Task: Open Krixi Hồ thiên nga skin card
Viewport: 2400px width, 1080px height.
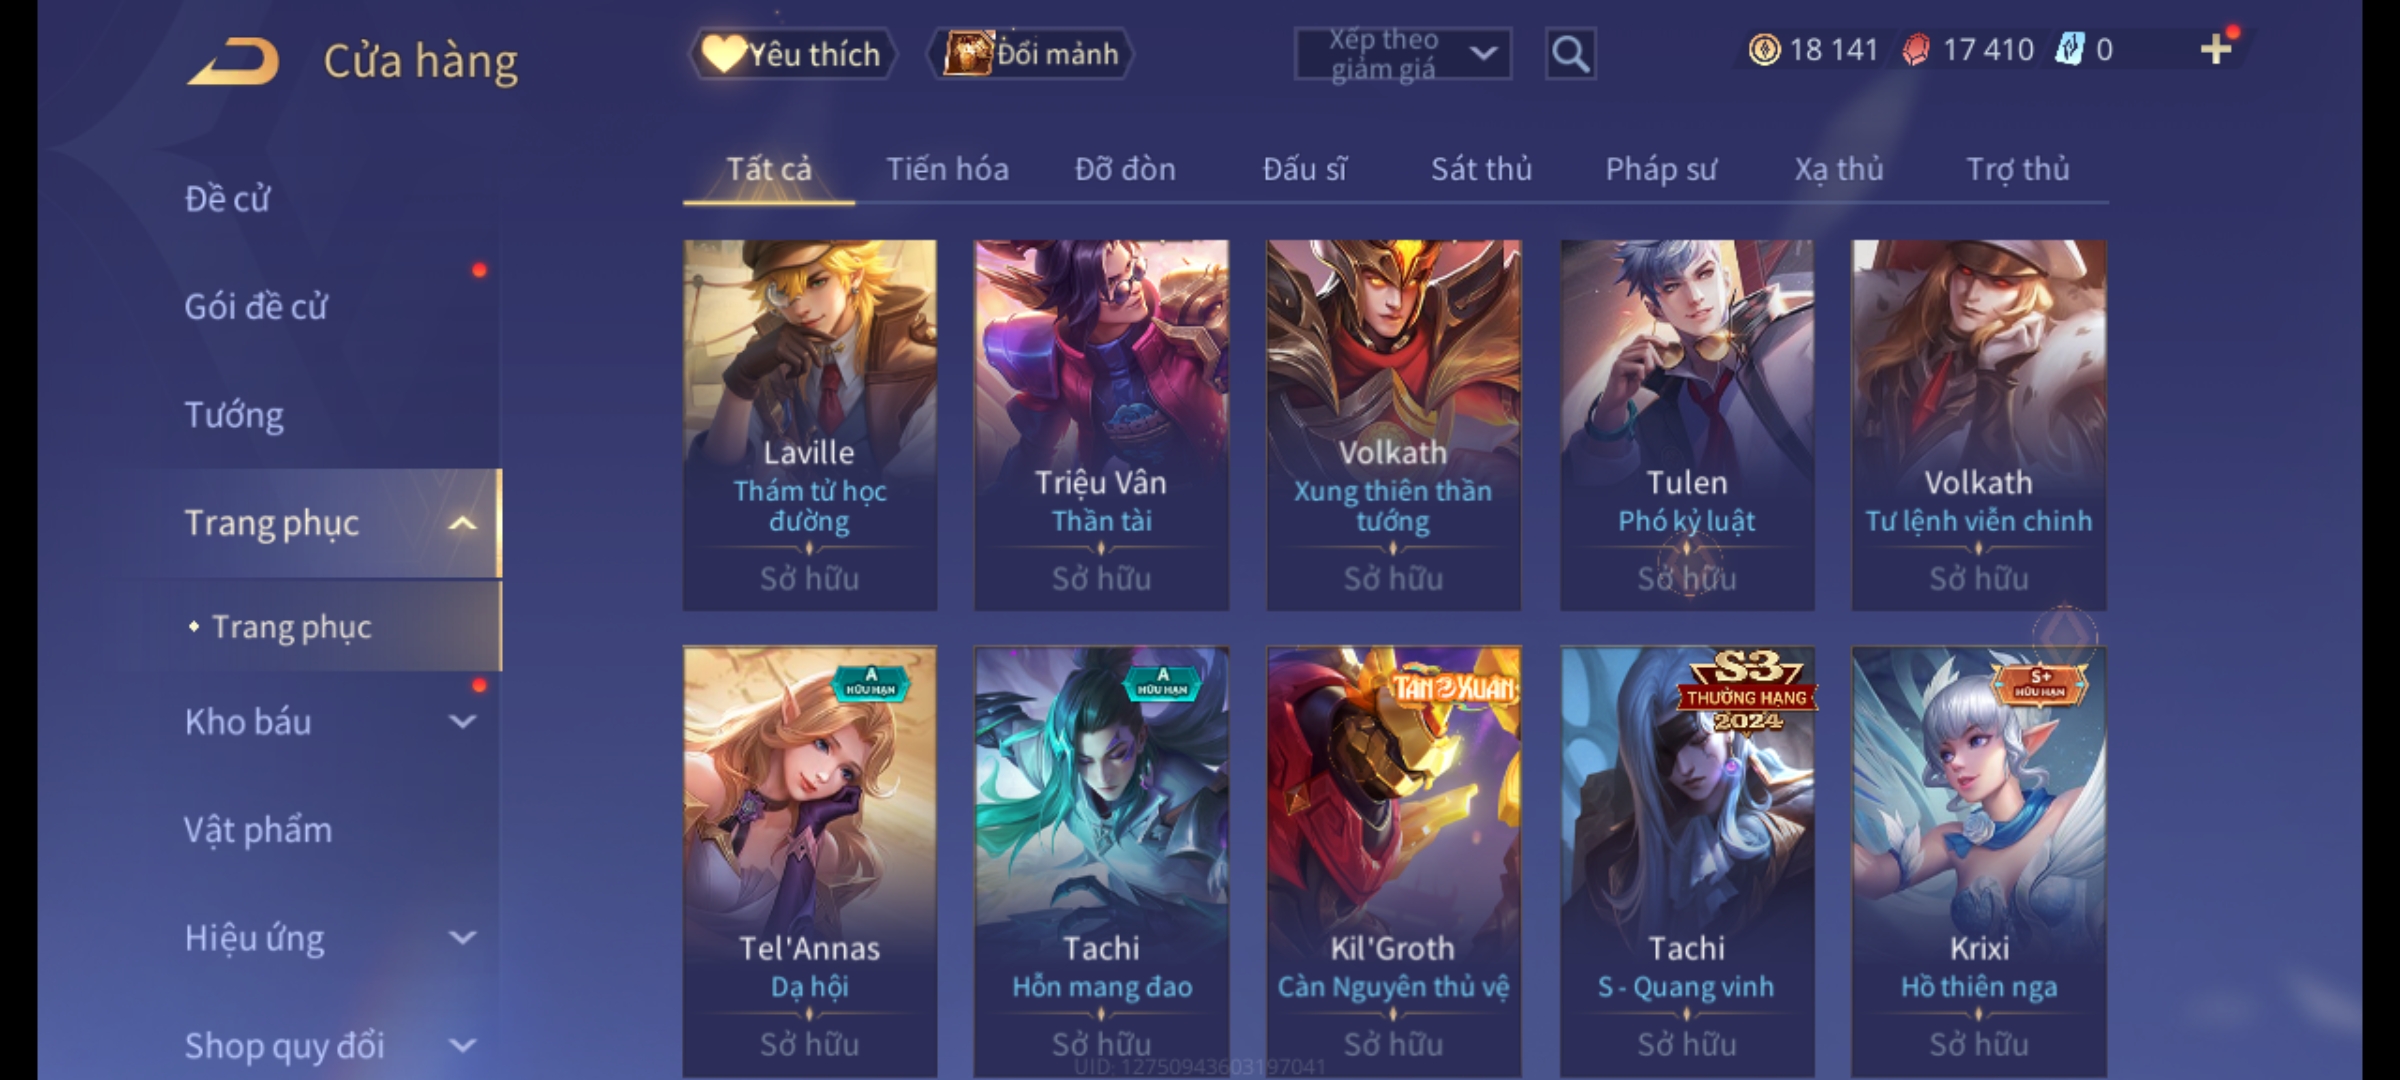Action: click(x=1978, y=862)
